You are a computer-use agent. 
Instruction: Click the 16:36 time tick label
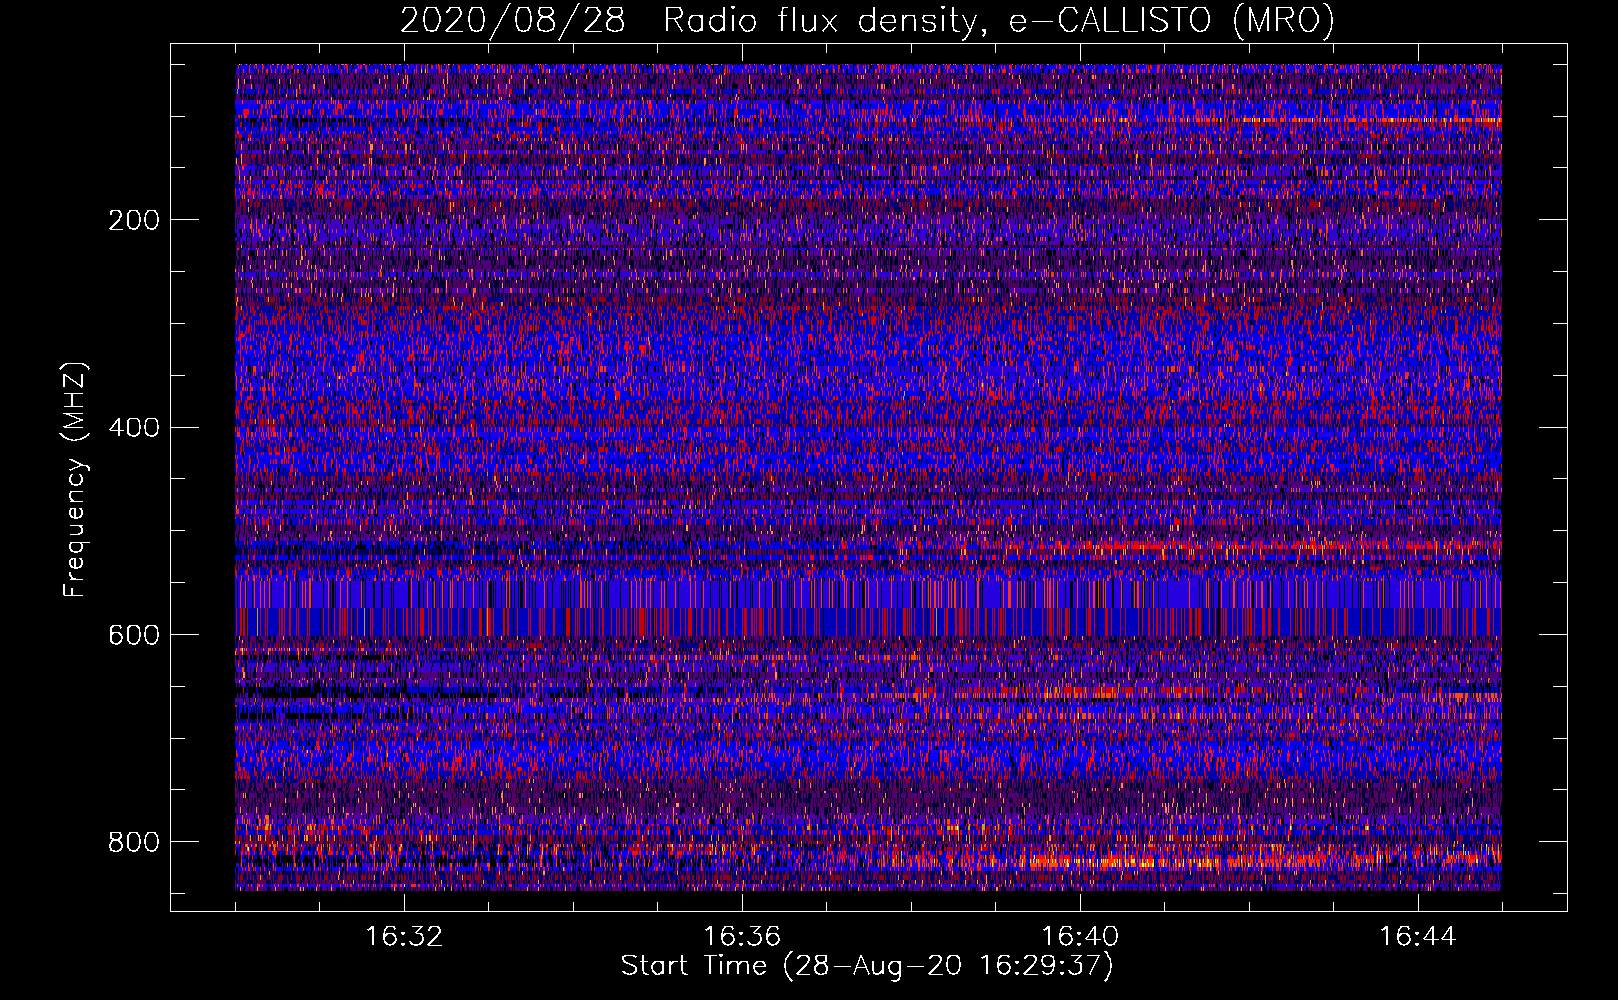pyautogui.click(x=742, y=937)
